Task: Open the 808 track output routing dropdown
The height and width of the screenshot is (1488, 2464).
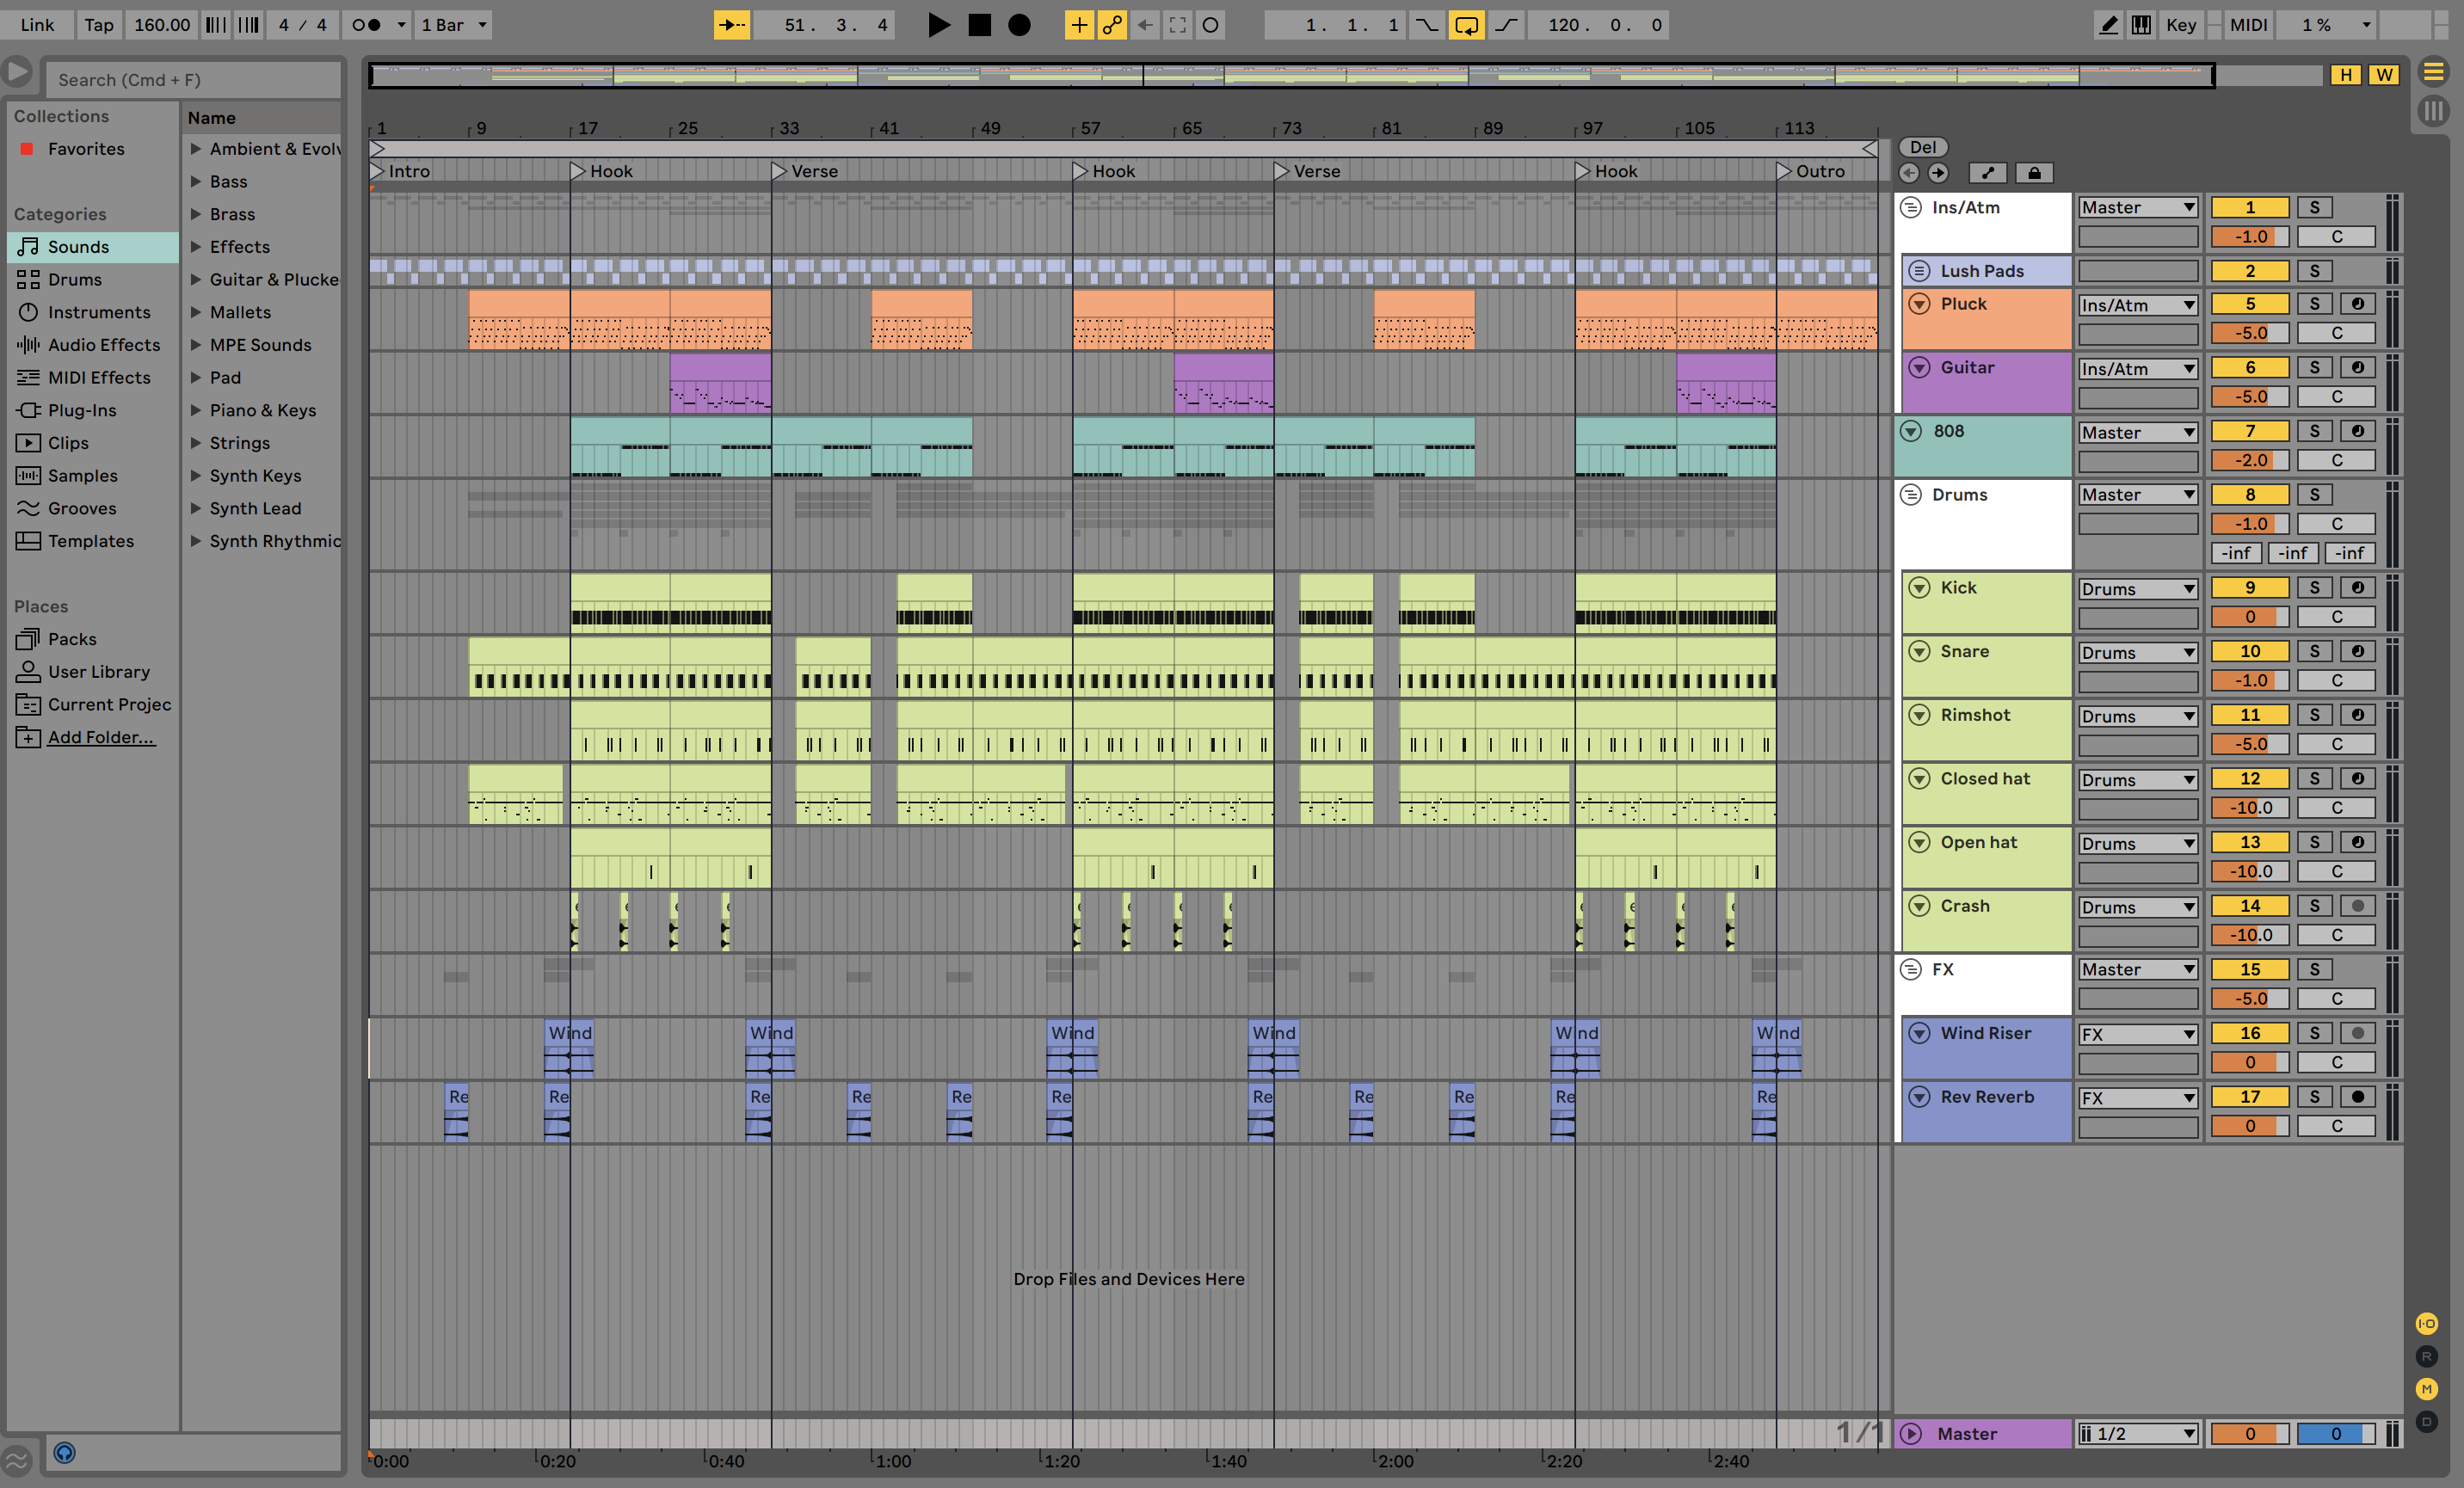Action: (2137, 433)
